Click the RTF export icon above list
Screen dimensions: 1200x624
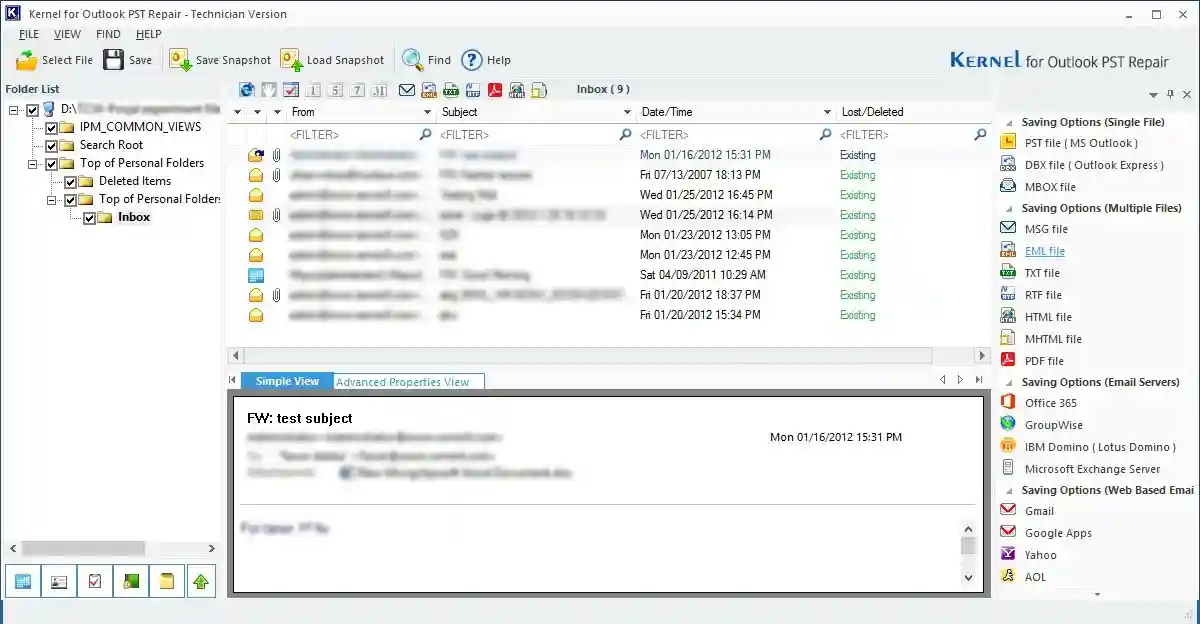[x=473, y=90]
